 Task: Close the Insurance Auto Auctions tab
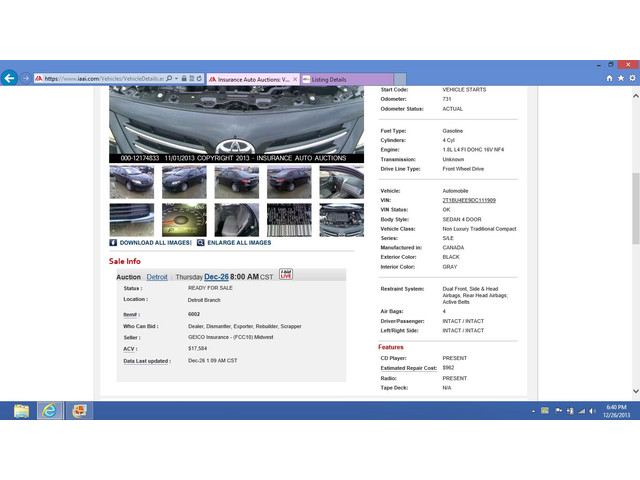coord(295,79)
